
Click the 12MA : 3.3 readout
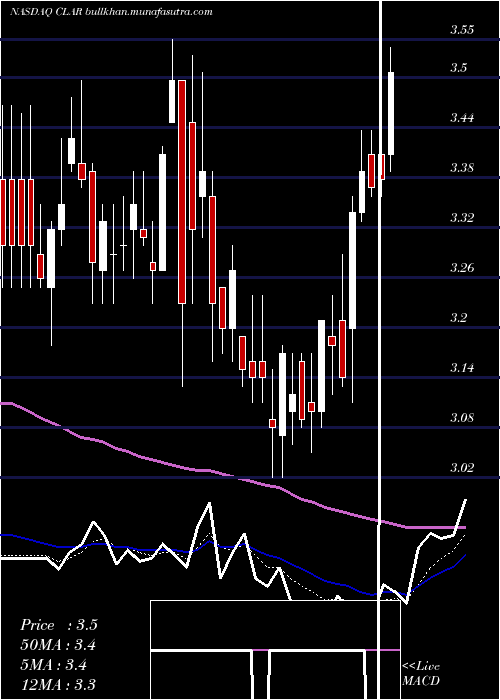click(x=58, y=685)
